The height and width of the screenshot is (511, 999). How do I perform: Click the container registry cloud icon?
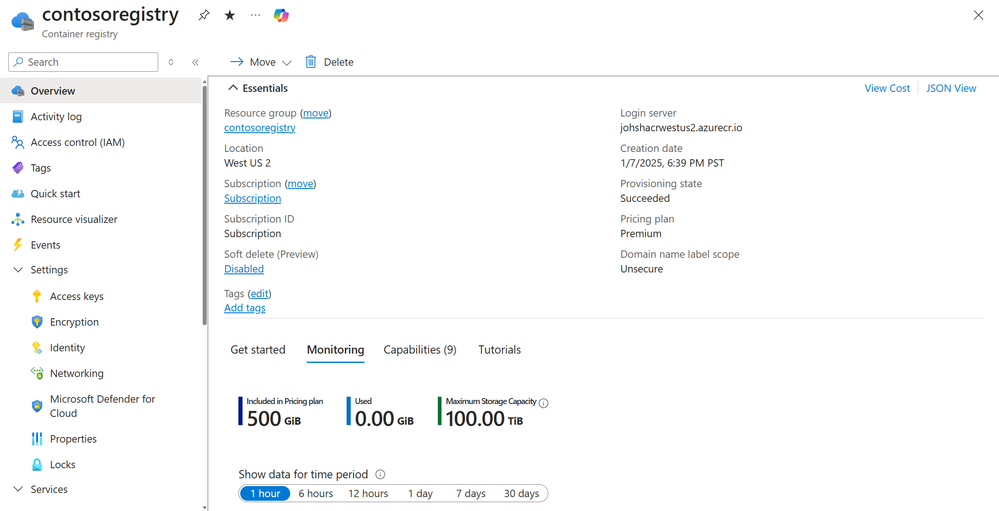[22, 22]
